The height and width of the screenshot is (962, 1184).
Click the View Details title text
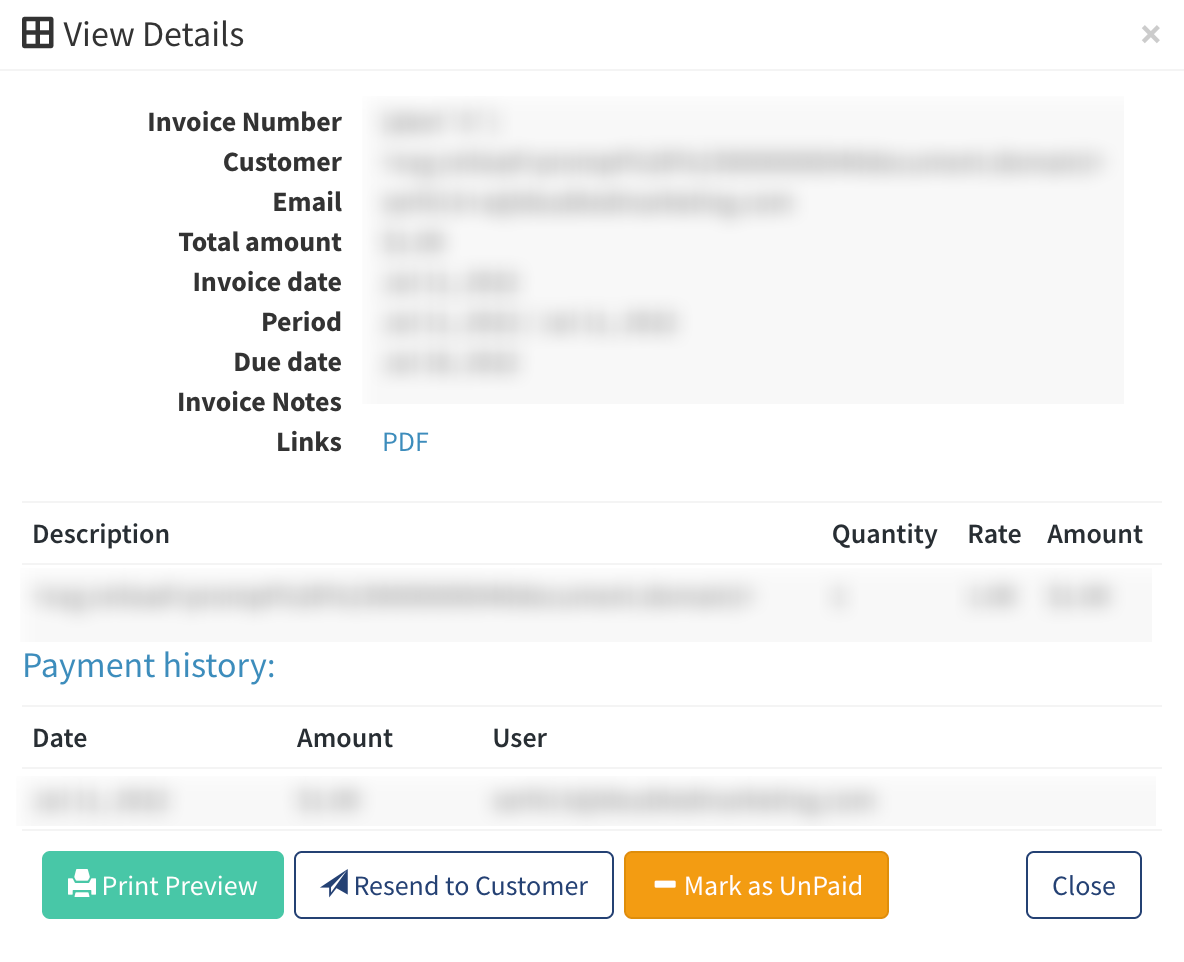(154, 34)
